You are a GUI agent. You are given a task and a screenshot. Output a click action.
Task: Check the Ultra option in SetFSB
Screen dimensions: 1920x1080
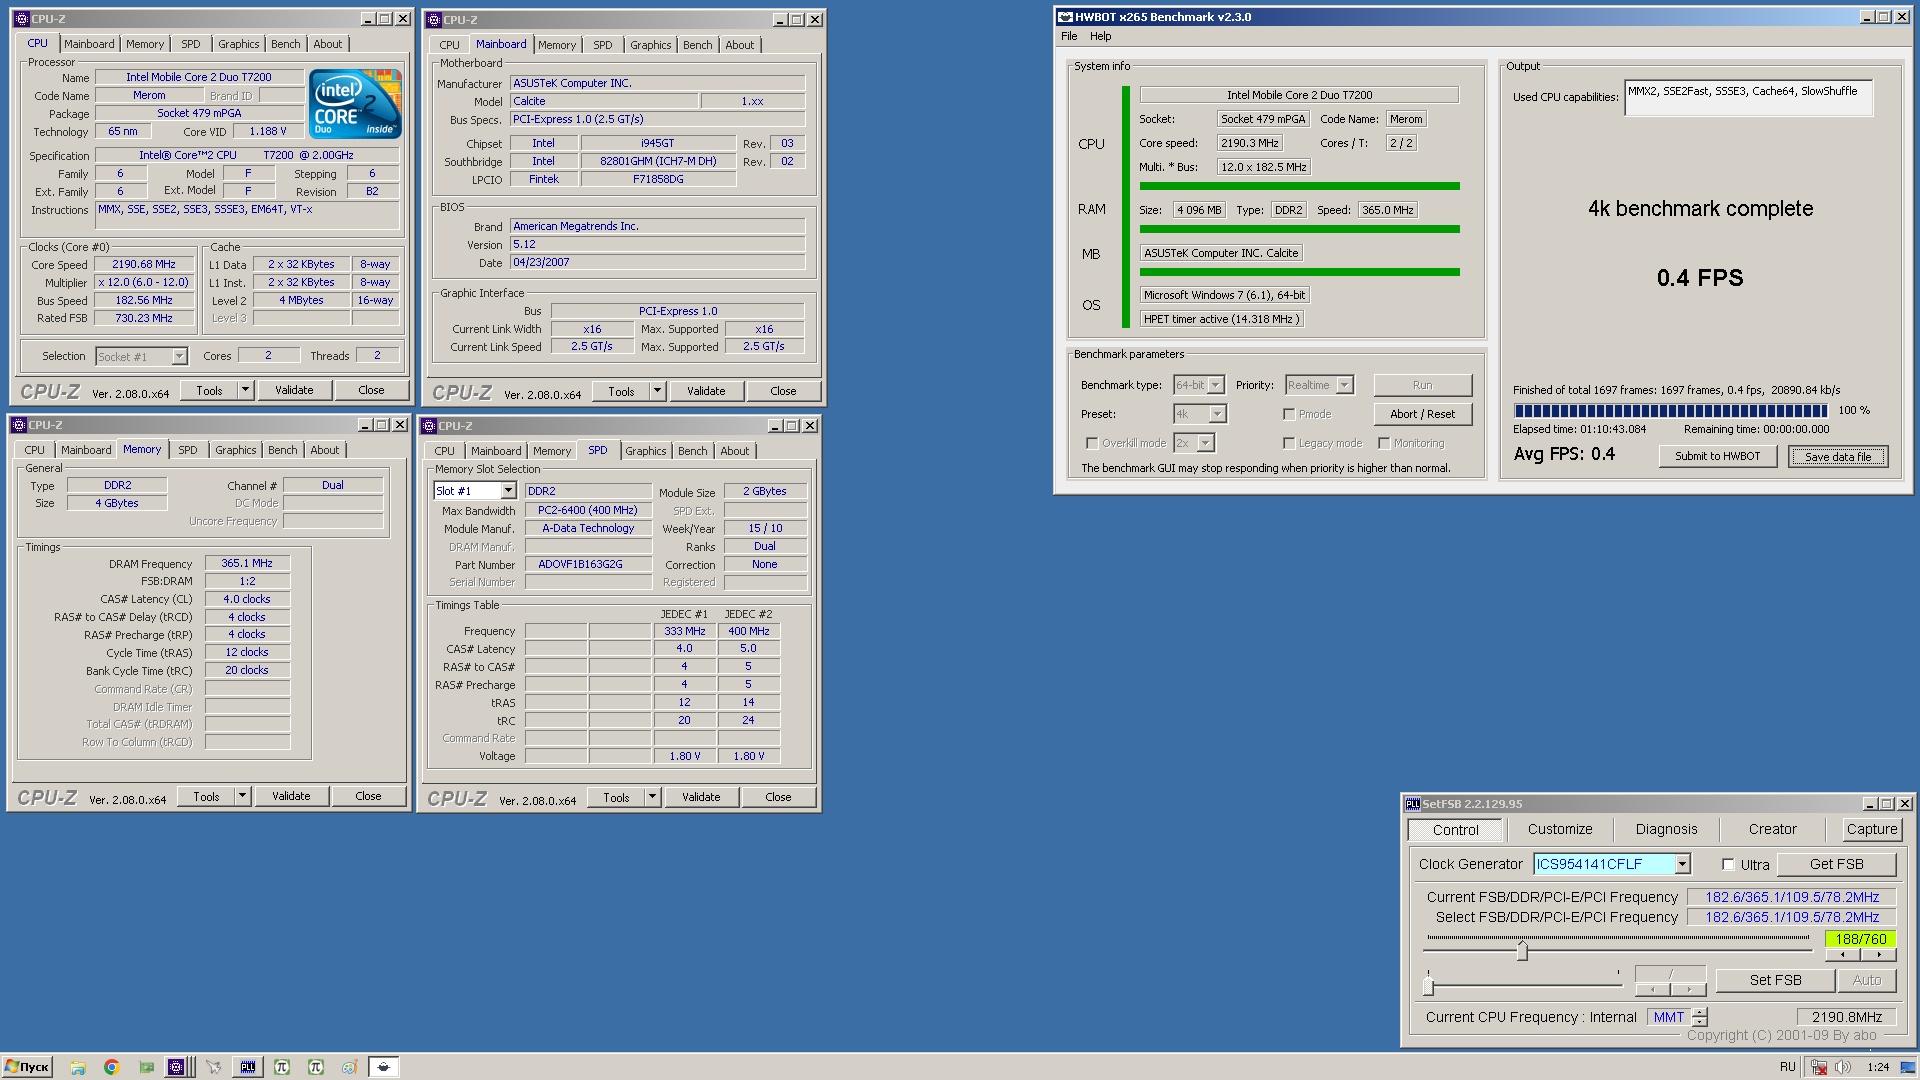pyautogui.click(x=1728, y=865)
